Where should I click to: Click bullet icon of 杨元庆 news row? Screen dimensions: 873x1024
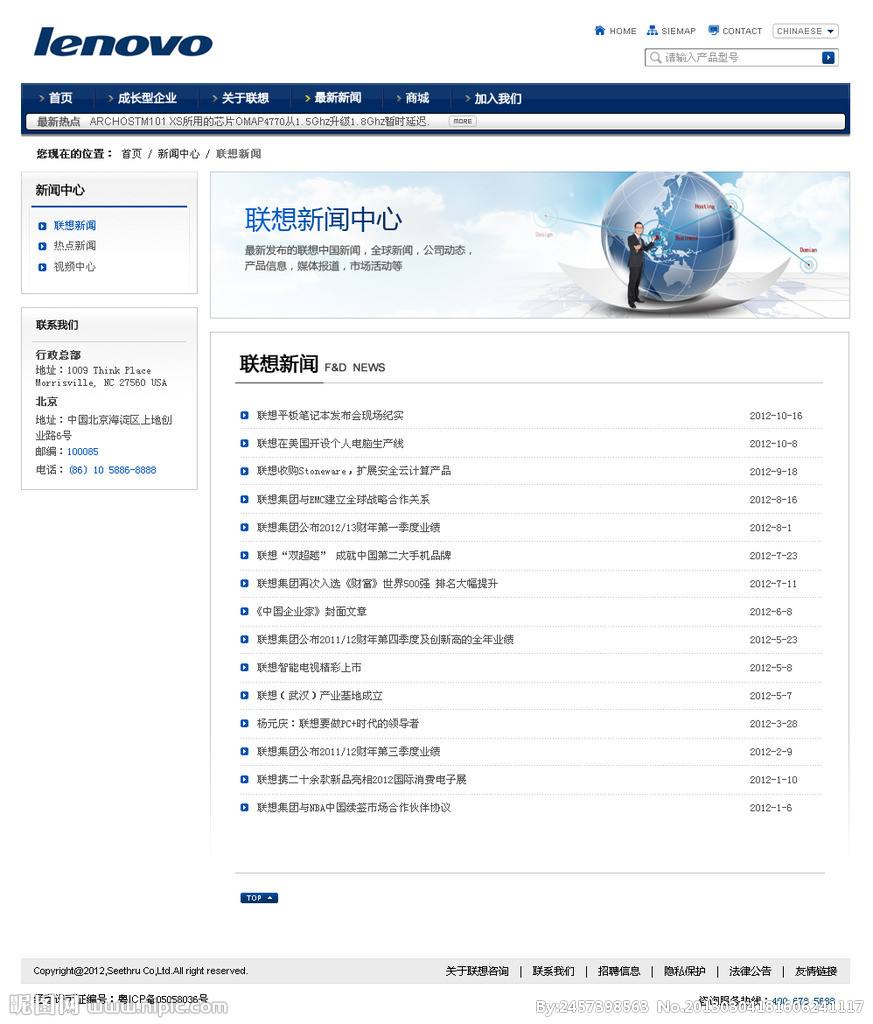point(244,724)
